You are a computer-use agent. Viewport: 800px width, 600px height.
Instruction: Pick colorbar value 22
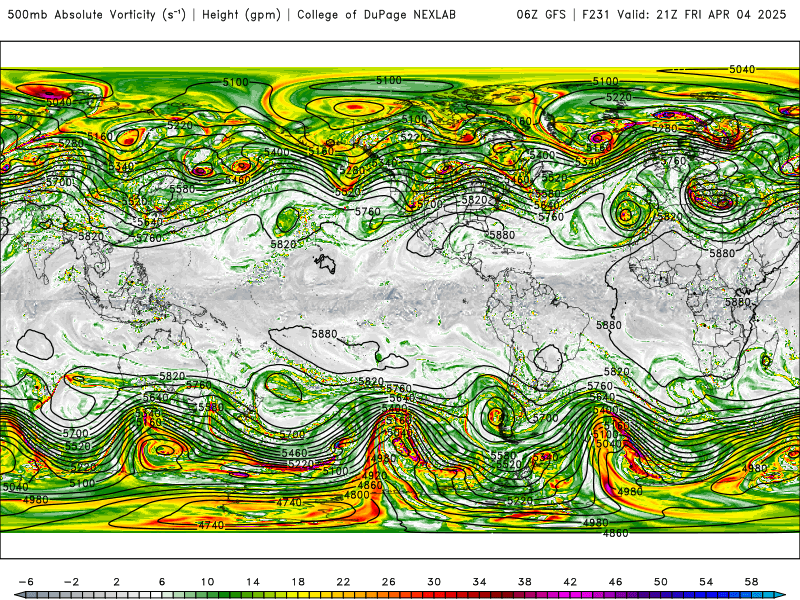coord(343,582)
